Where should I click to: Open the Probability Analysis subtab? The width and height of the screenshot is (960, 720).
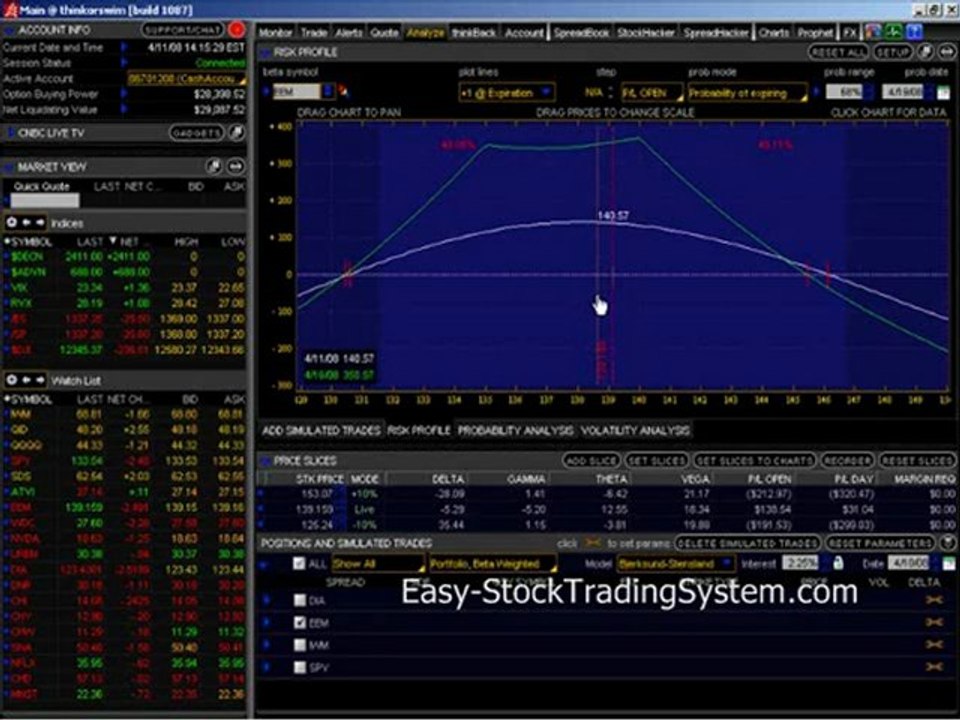(x=516, y=430)
